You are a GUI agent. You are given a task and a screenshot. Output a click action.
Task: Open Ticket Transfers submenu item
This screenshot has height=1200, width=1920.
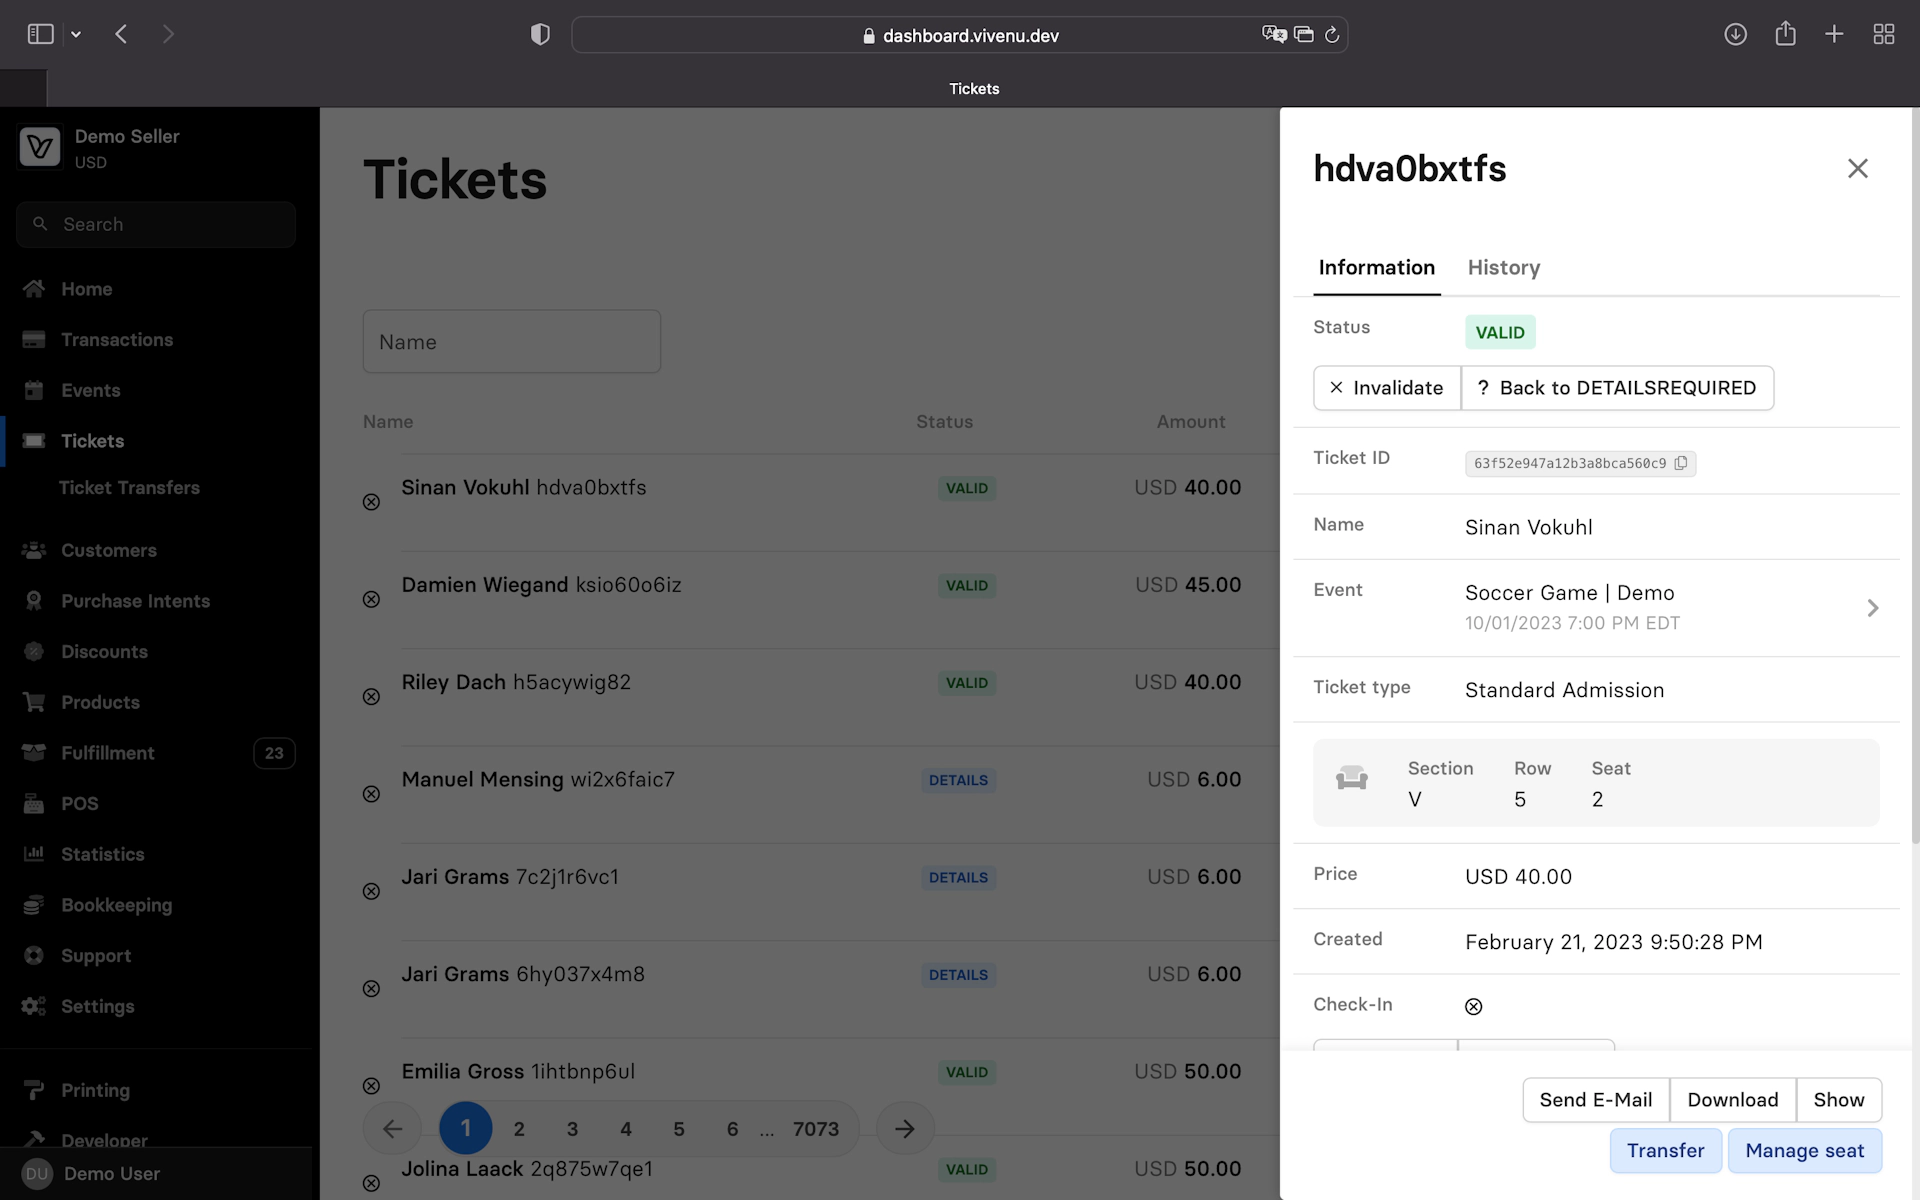tap(129, 488)
